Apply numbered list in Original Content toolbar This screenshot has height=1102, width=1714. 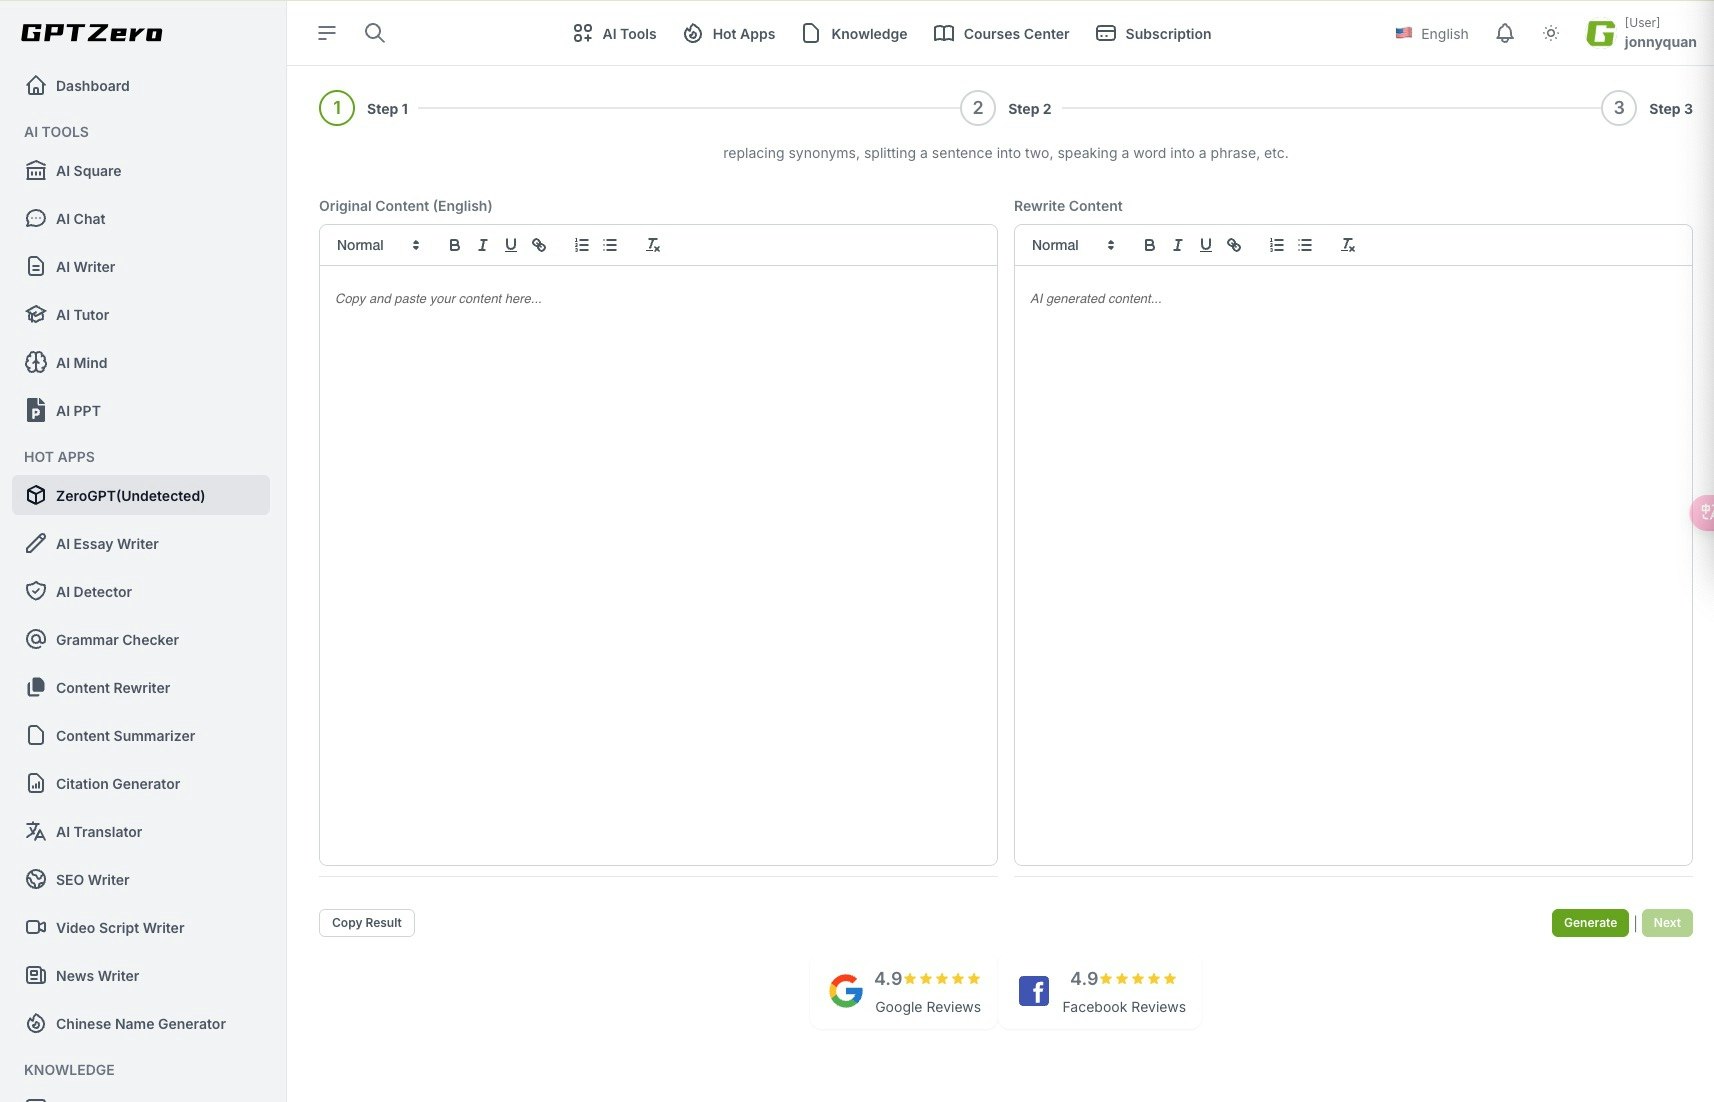click(582, 245)
